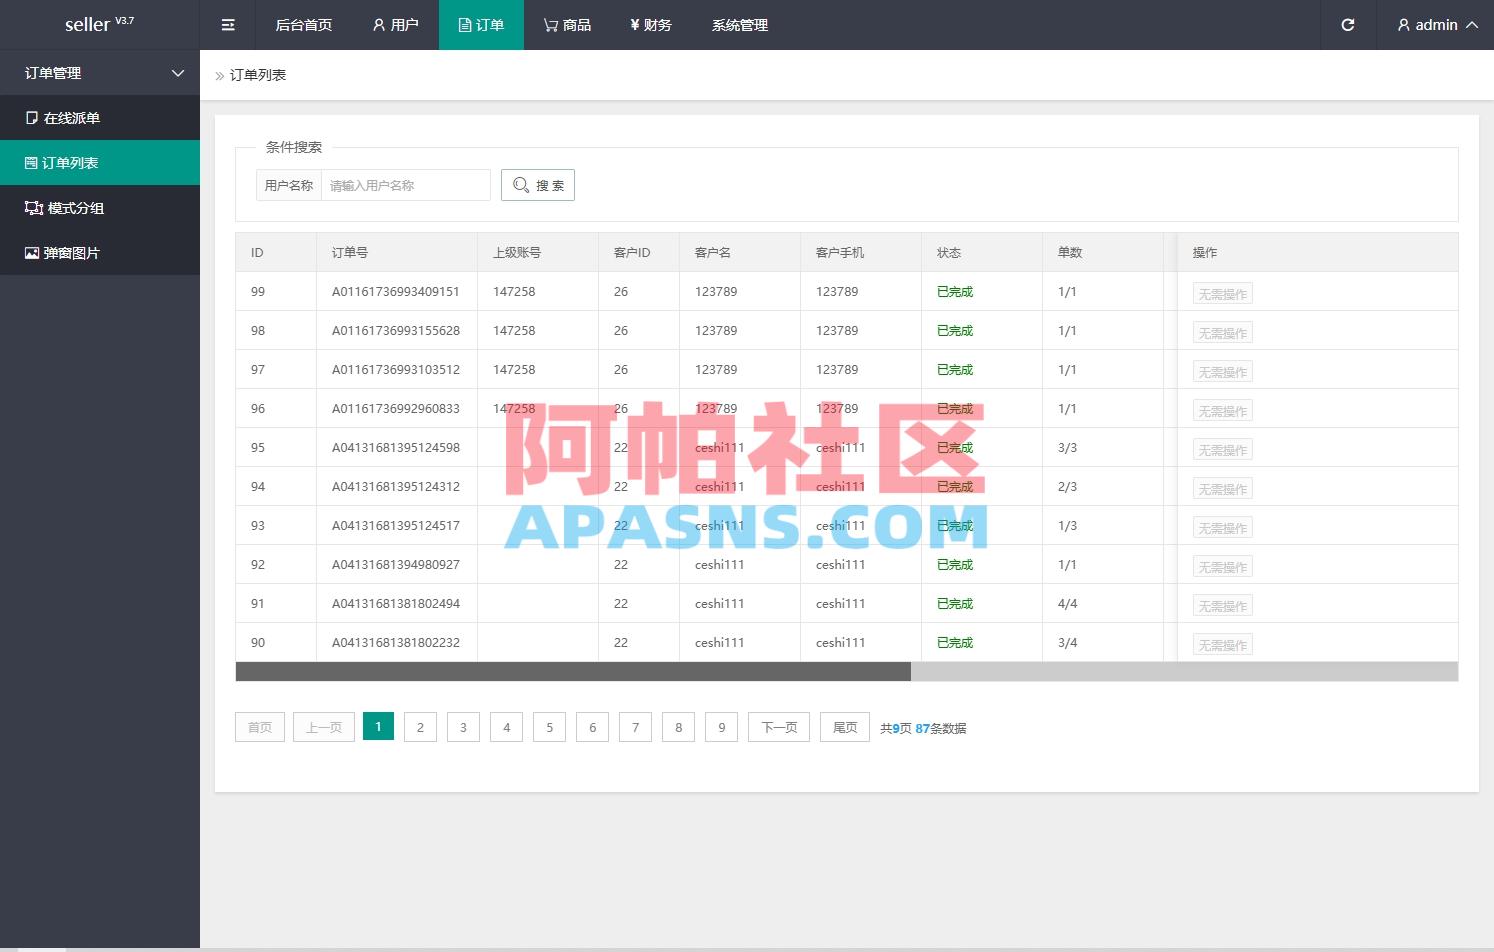
Task: Go to page 5 in pagination
Action: 549,727
